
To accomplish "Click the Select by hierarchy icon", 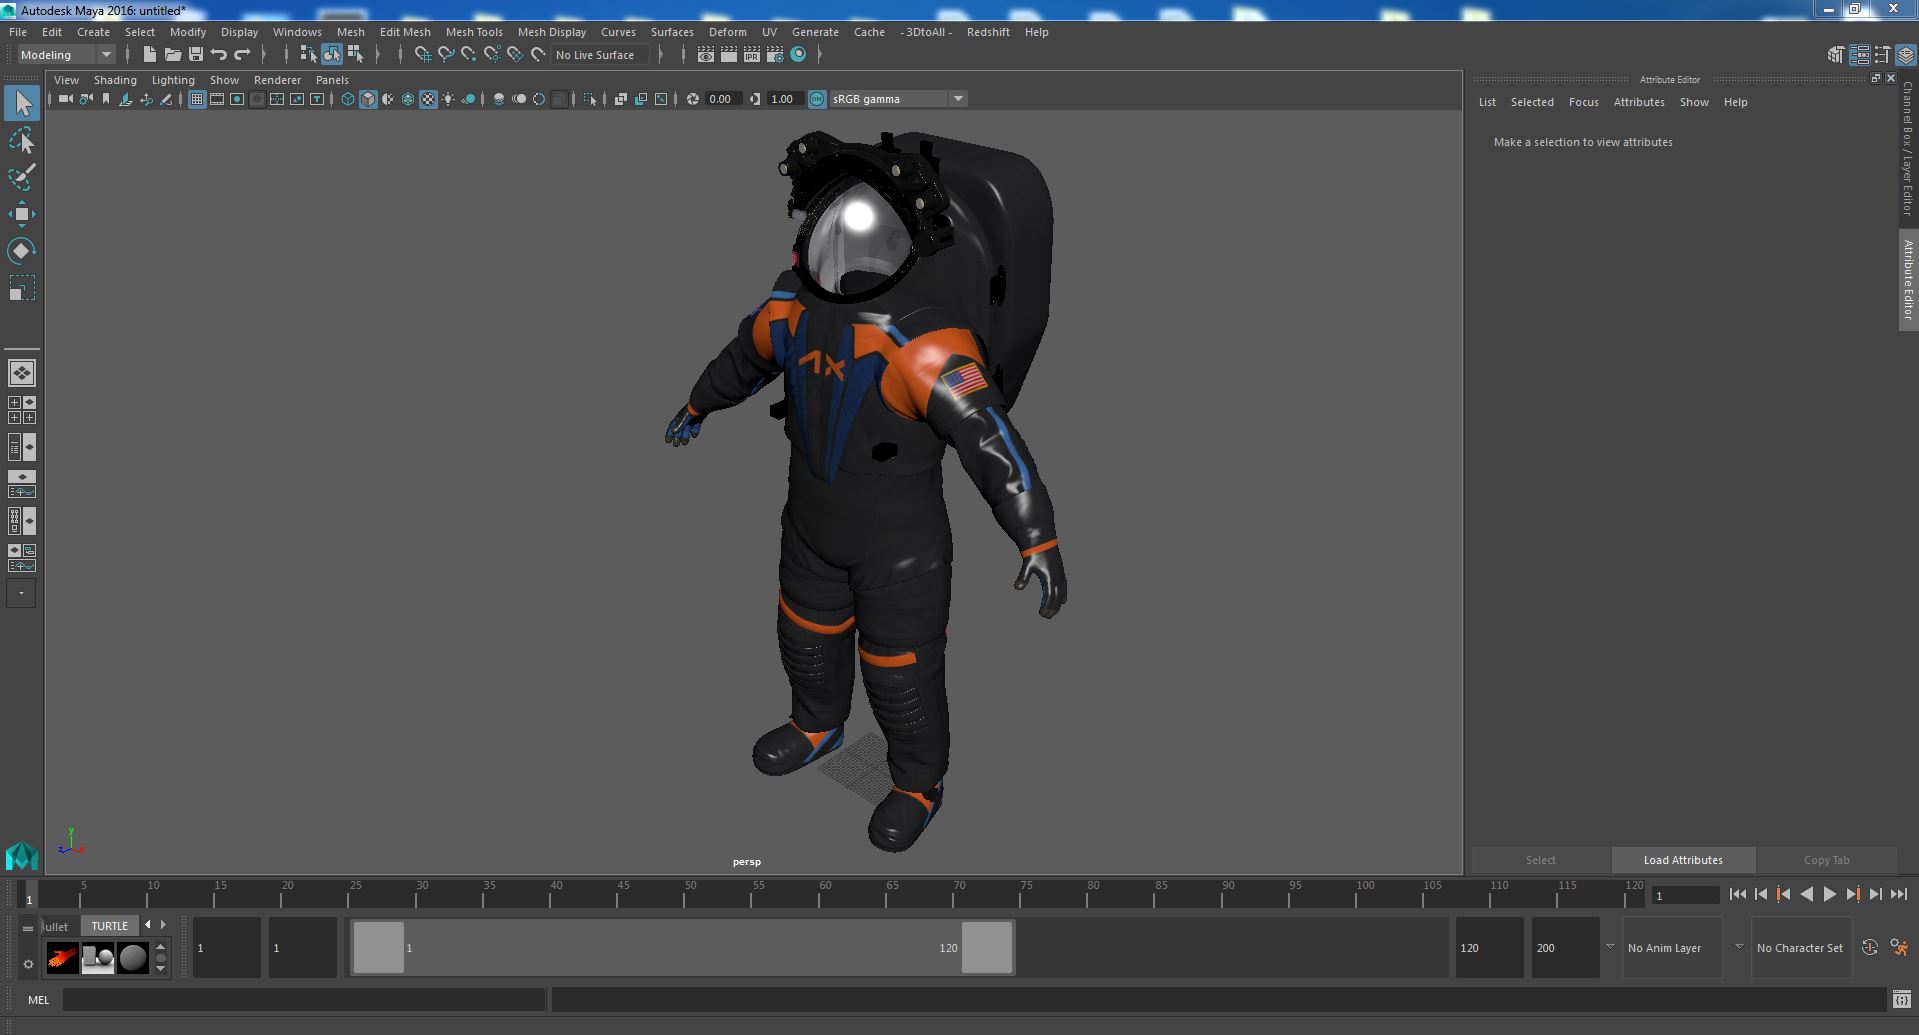I will point(308,55).
